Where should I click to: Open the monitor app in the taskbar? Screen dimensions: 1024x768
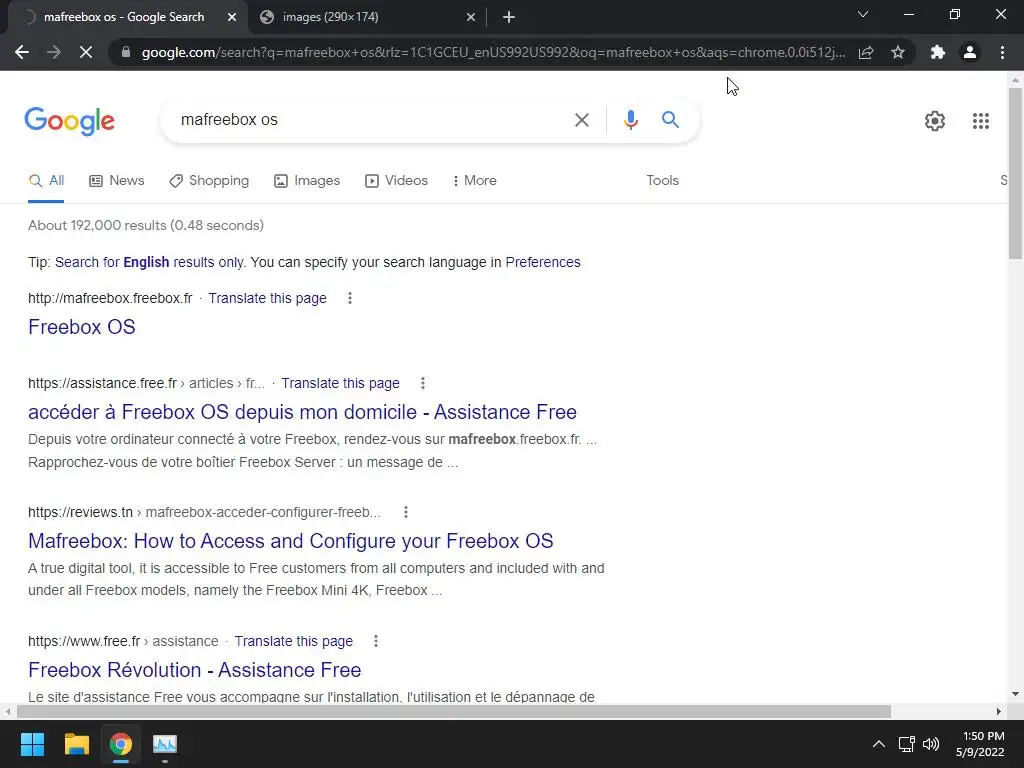pos(165,744)
